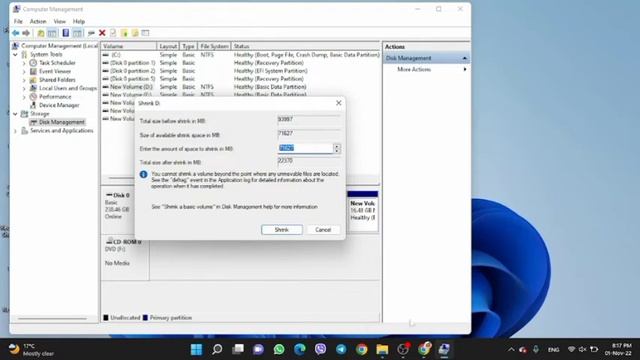This screenshot has height=360, width=640.
Task: Select the Computer Management (Local) root node
Action: coord(59,46)
